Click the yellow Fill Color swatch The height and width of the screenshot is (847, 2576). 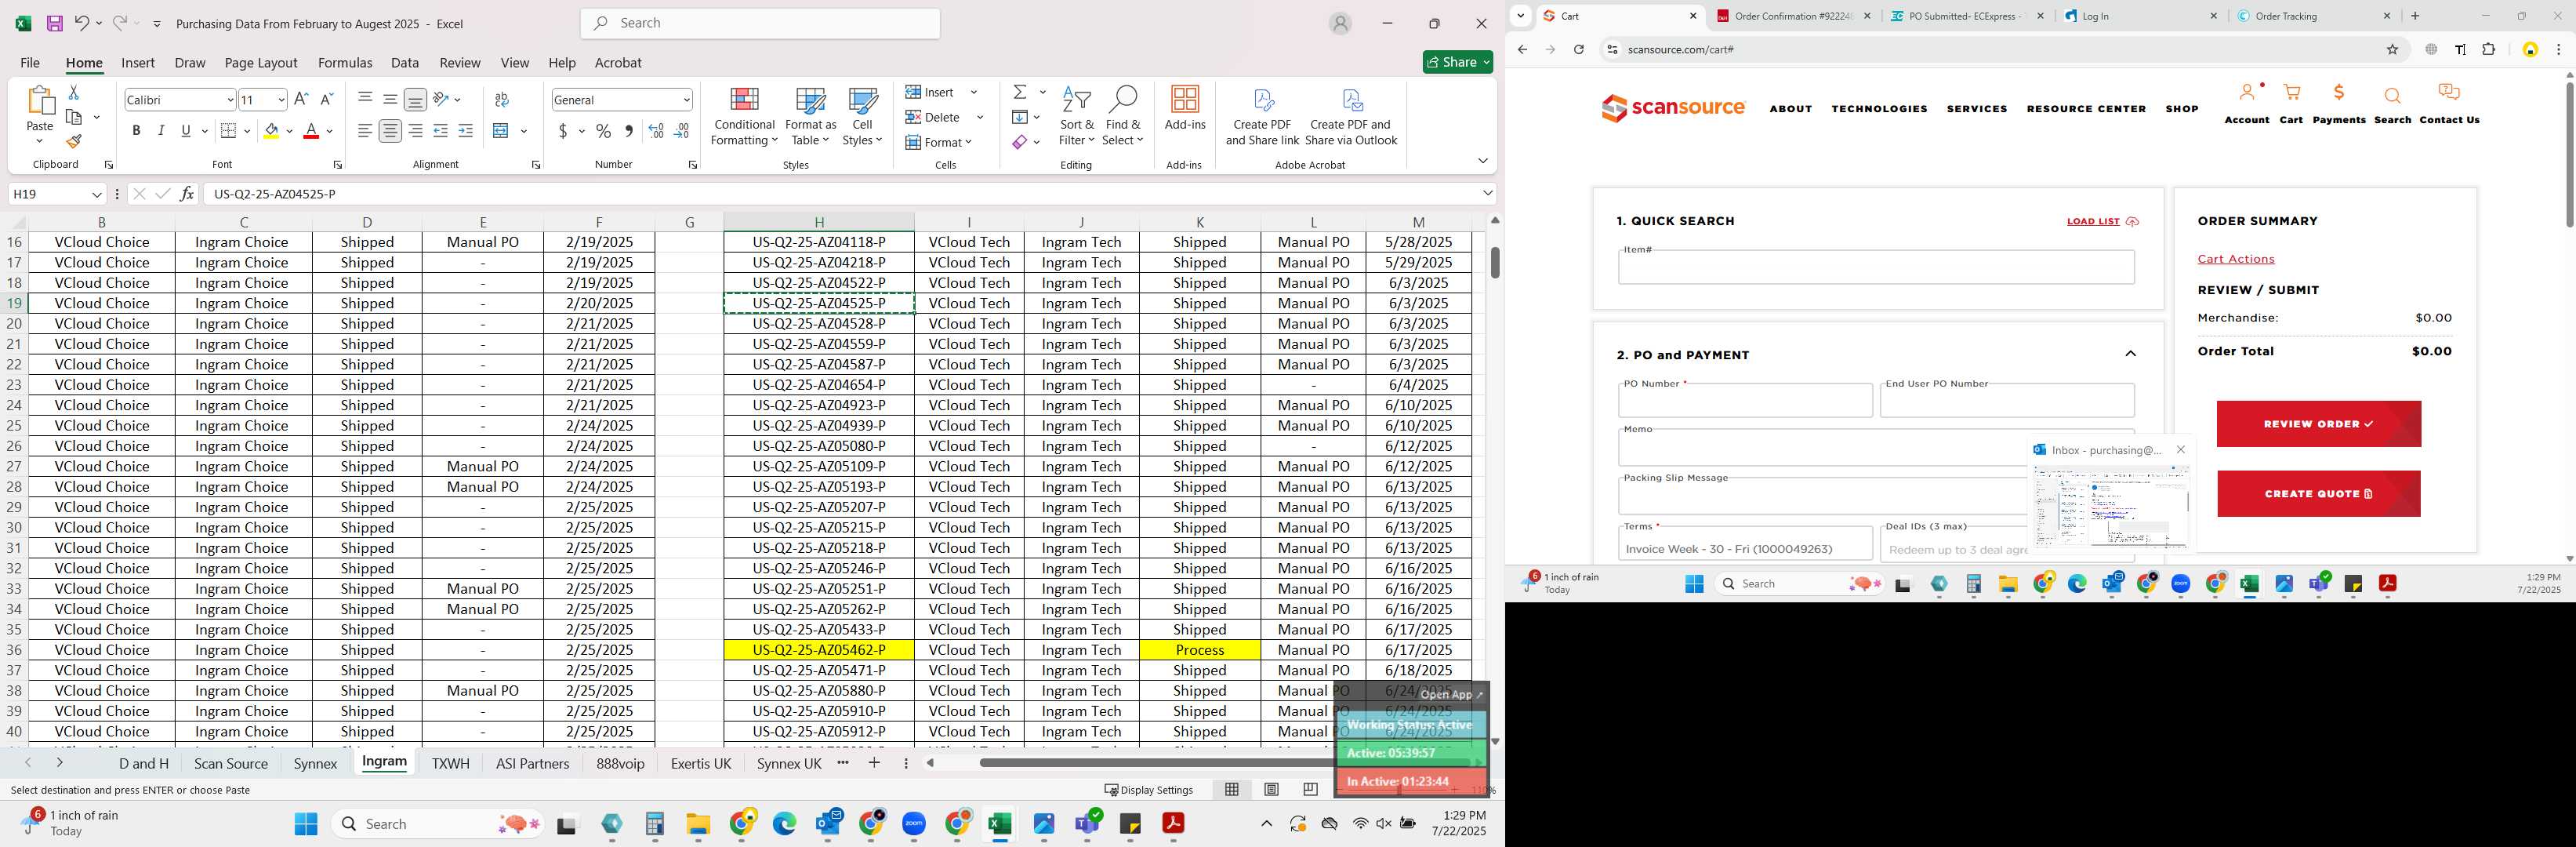click(271, 131)
